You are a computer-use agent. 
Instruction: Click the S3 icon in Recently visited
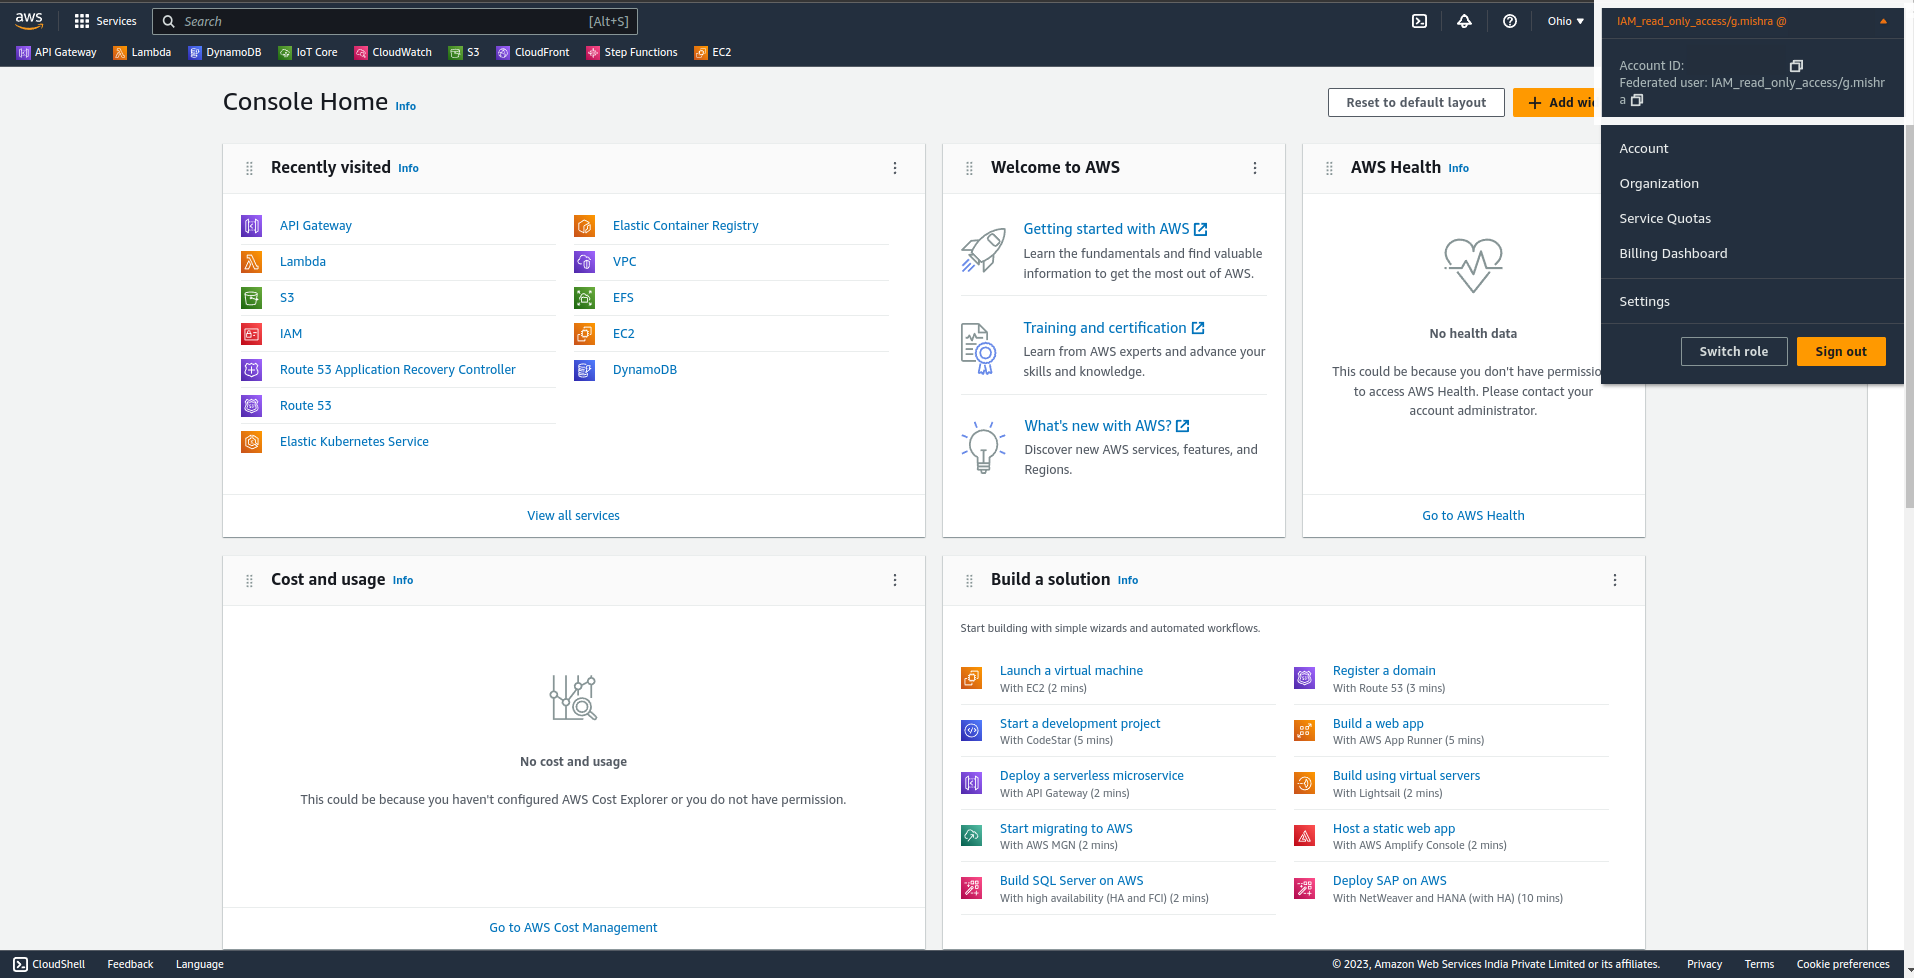(252, 298)
